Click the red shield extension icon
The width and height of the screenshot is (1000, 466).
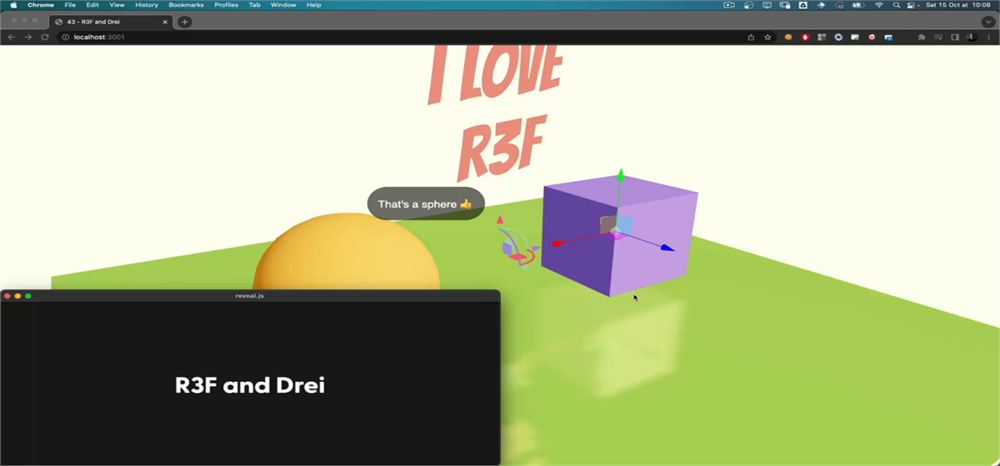tap(805, 37)
